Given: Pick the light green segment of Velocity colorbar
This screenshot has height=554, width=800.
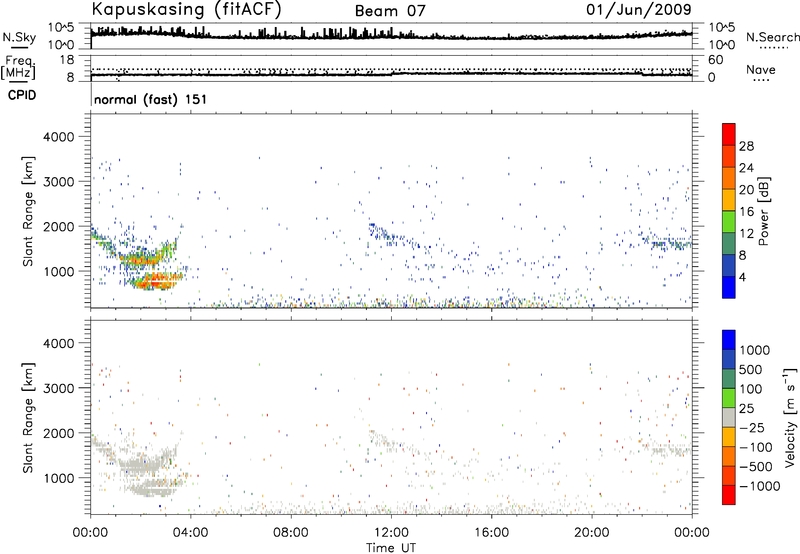Looking at the screenshot, I should (x=729, y=398).
